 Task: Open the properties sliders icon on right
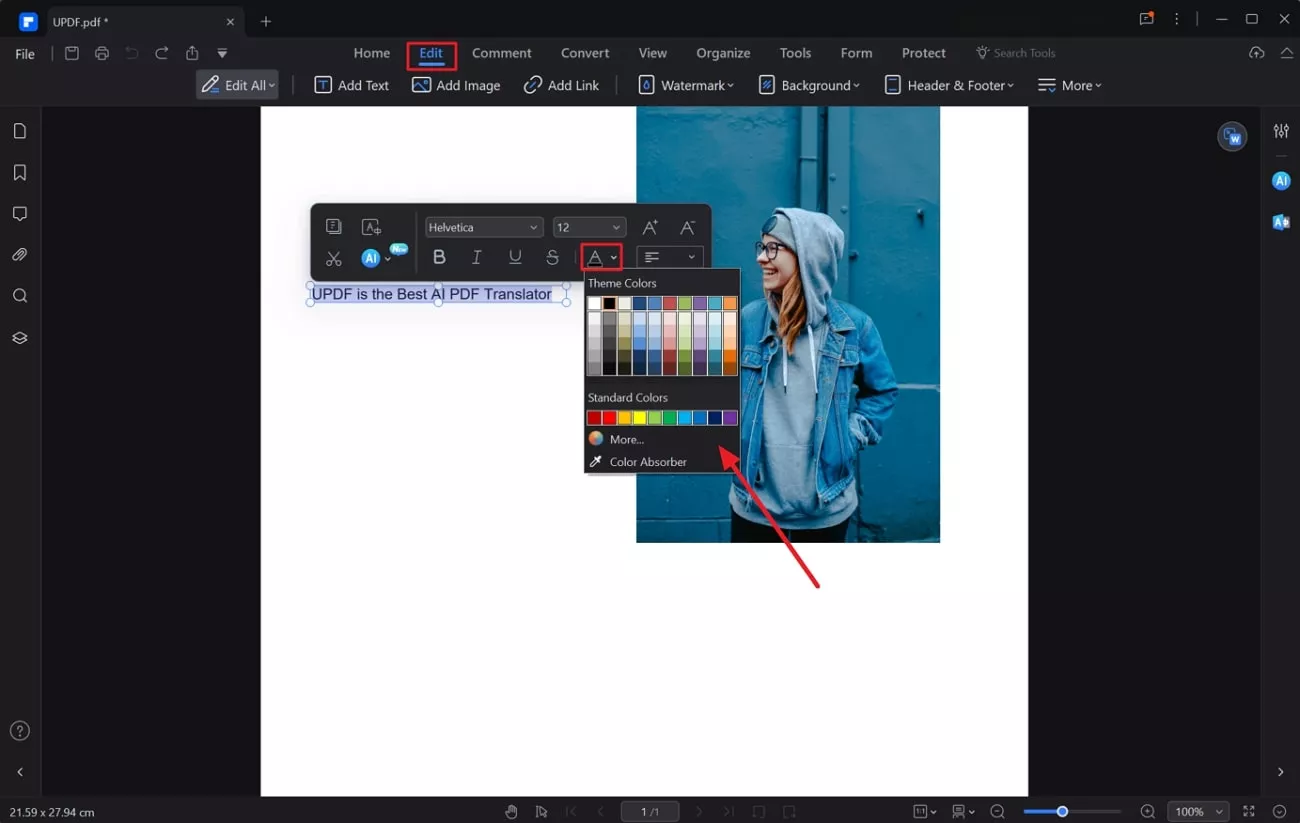(x=1281, y=131)
